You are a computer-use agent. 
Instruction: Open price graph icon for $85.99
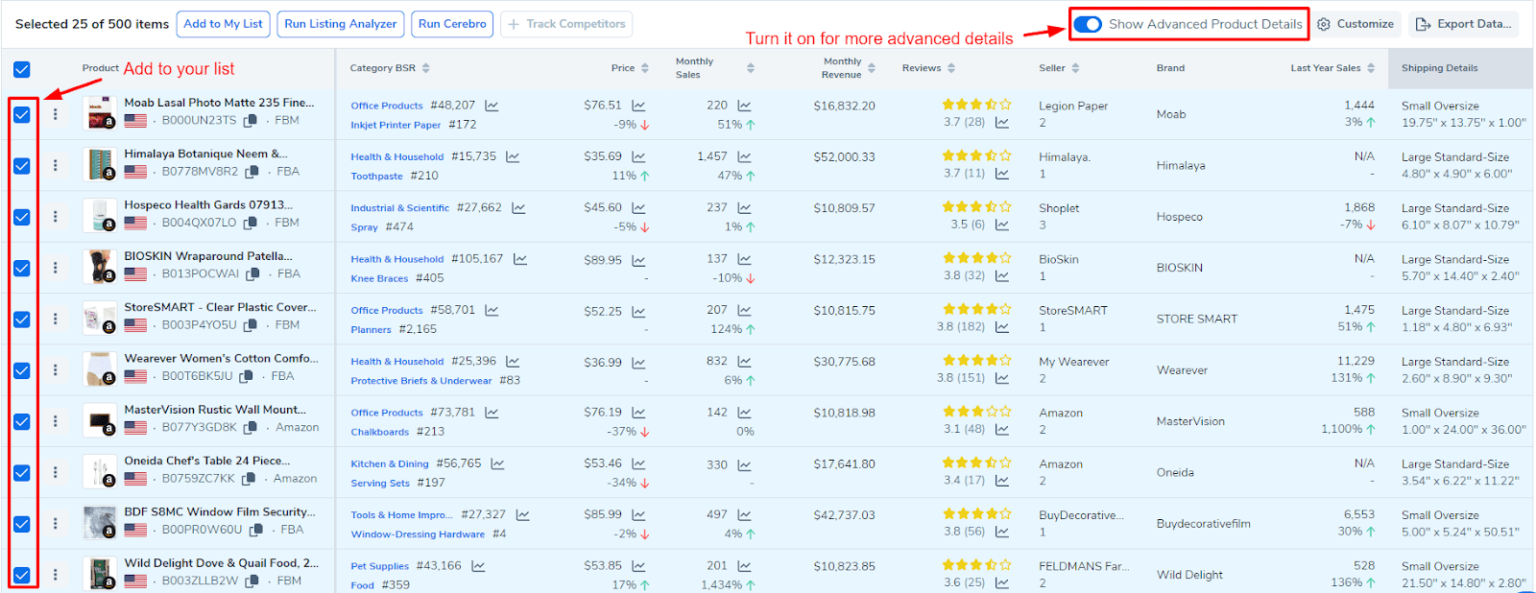click(639, 514)
